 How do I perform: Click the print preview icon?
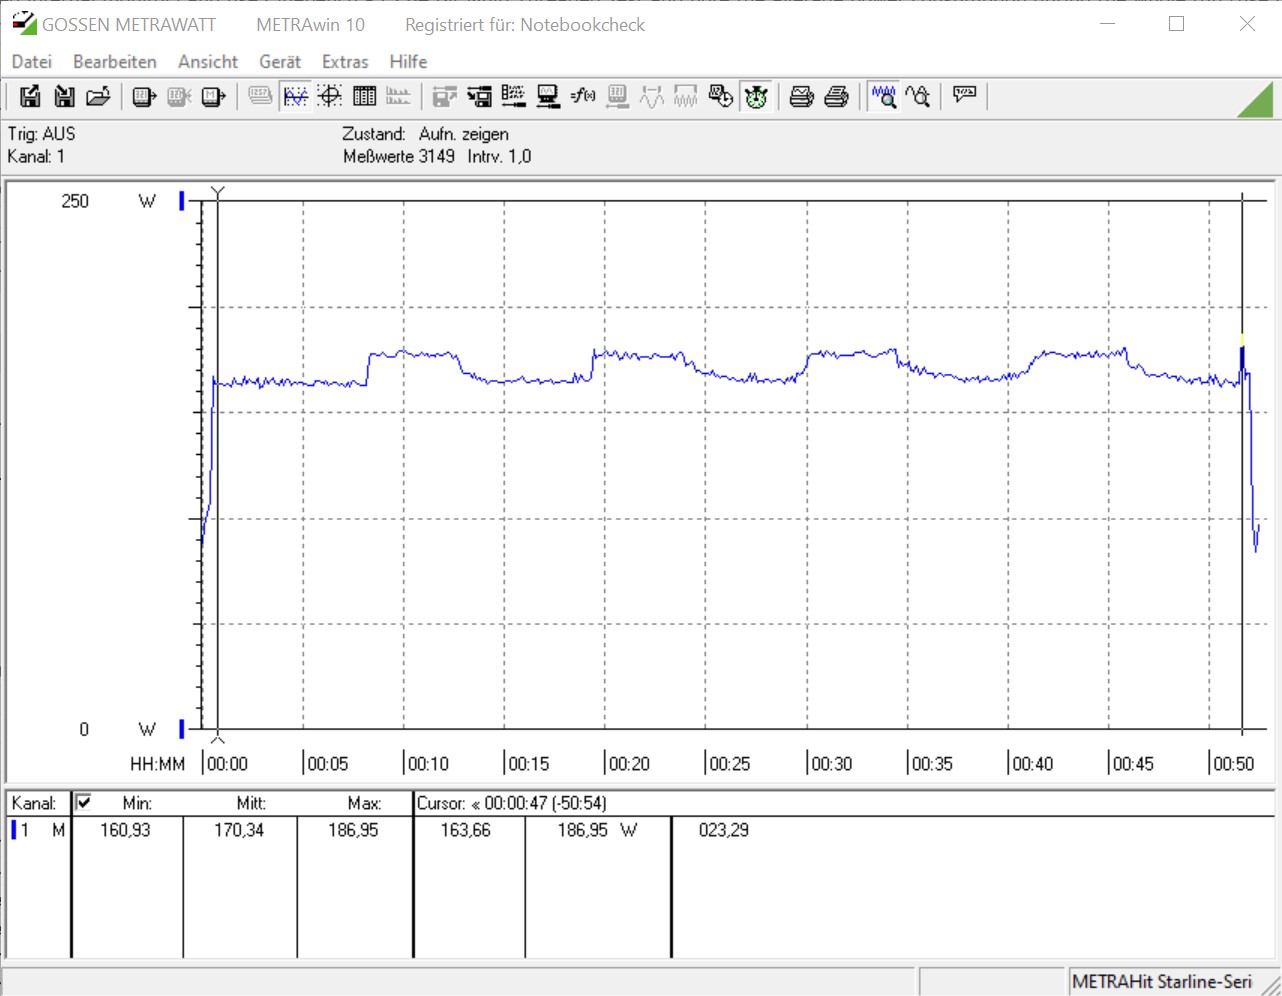coord(802,96)
